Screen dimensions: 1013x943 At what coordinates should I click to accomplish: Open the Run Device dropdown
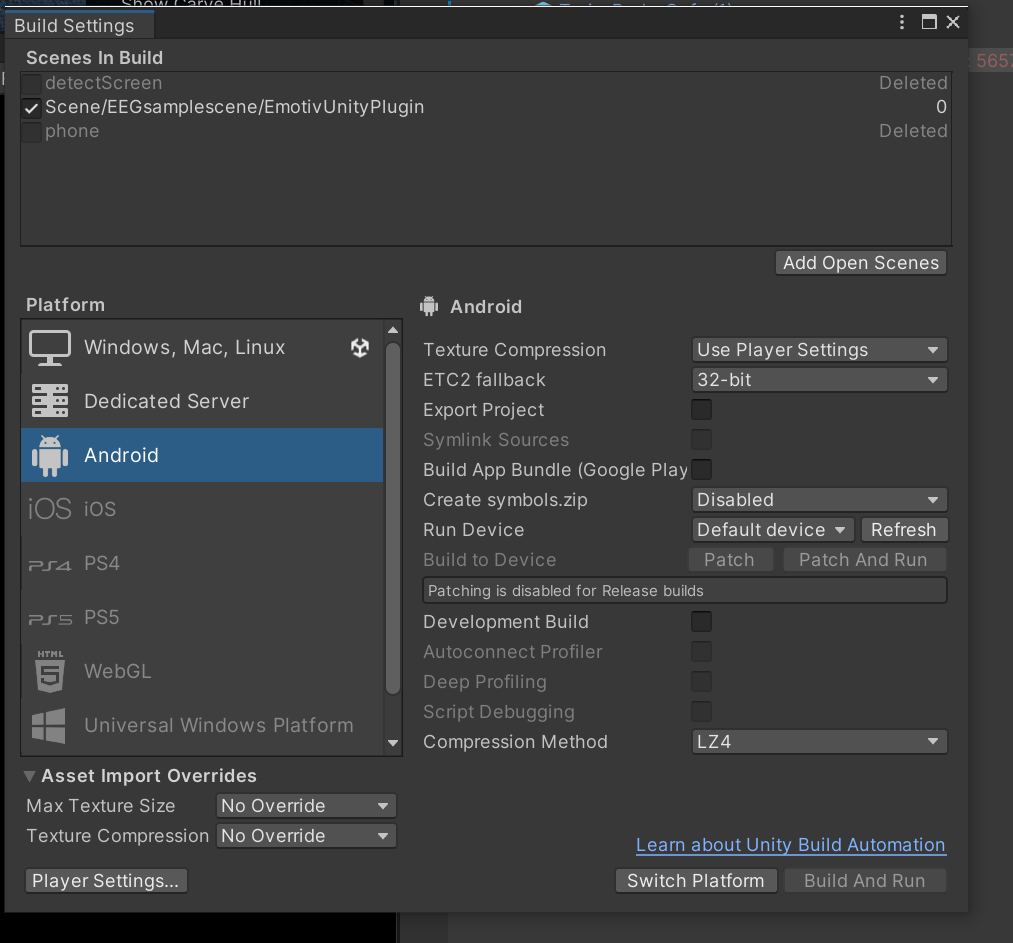click(773, 530)
